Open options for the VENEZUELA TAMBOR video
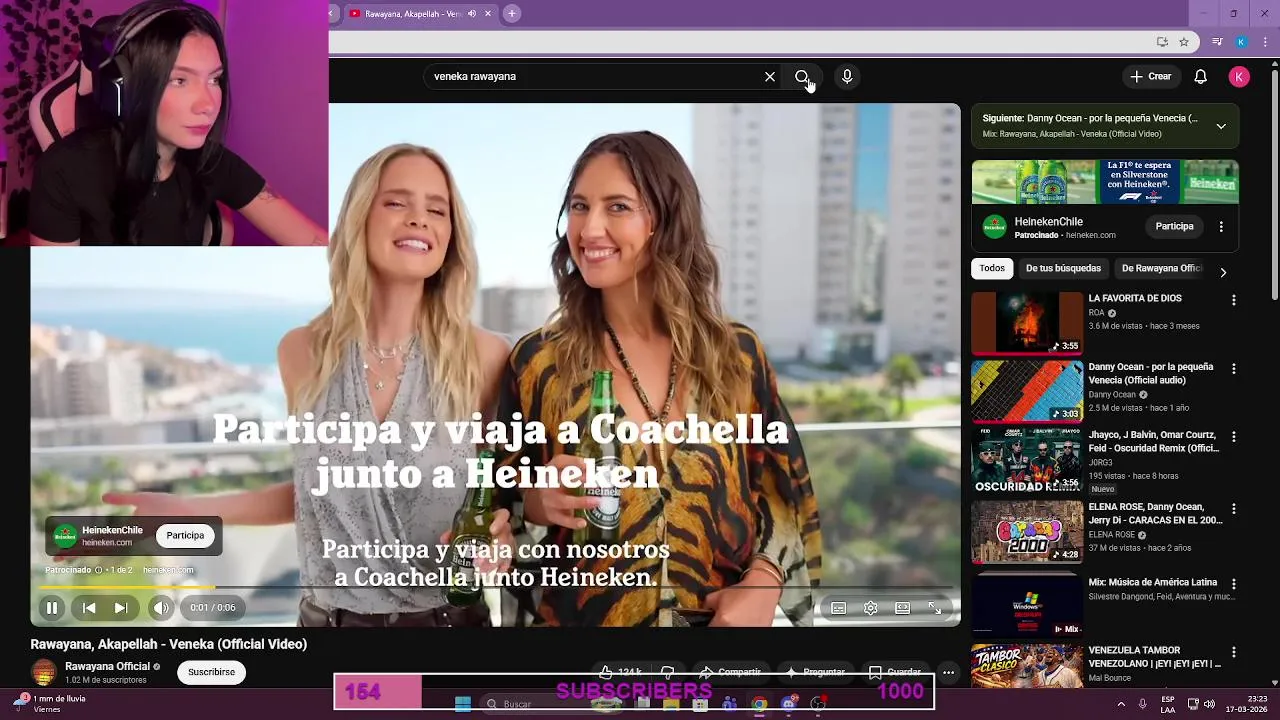1280x720 pixels. (1233, 652)
